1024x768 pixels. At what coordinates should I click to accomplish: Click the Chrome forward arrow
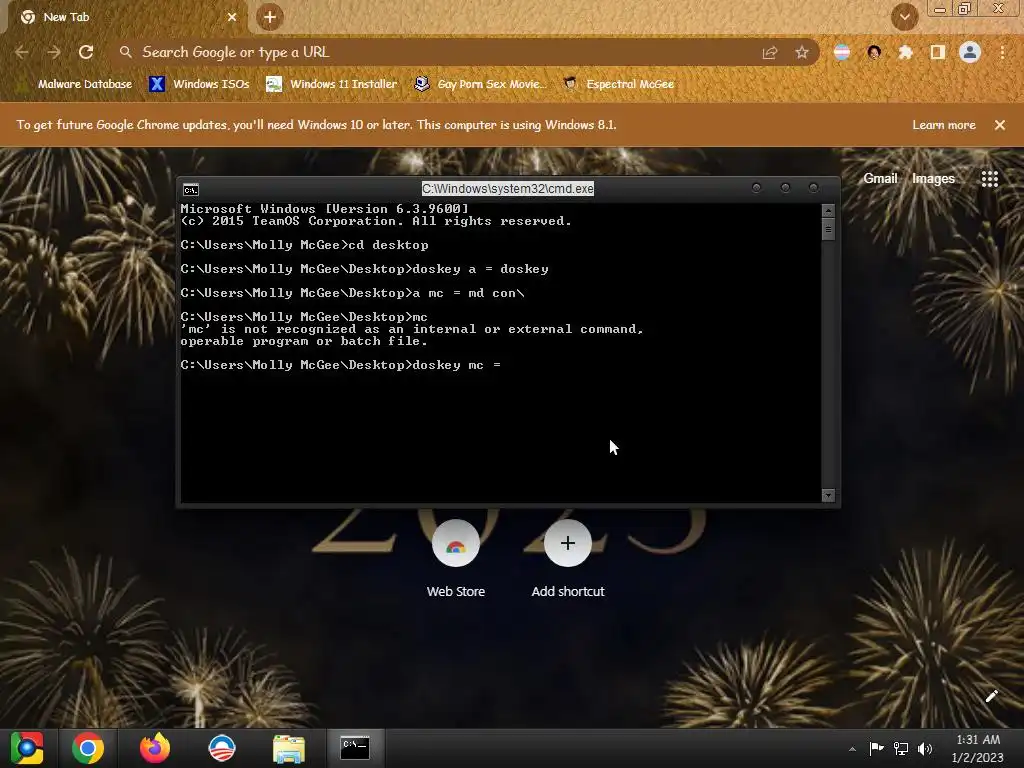[x=54, y=52]
